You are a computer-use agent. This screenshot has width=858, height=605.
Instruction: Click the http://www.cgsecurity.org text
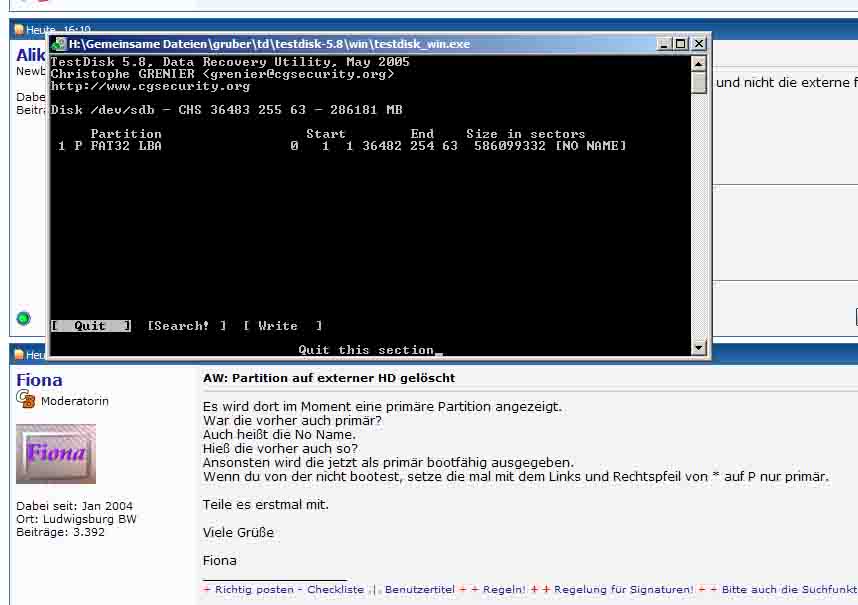coord(150,86)
